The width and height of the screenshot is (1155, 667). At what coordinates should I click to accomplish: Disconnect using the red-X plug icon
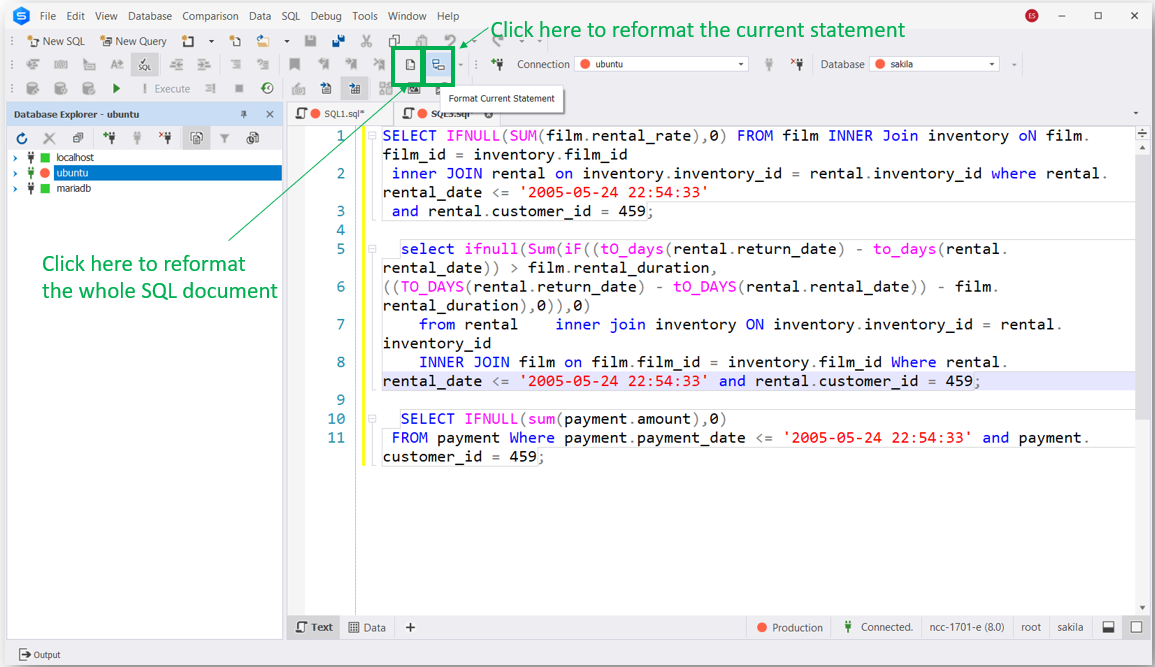(x=165, y=138)
